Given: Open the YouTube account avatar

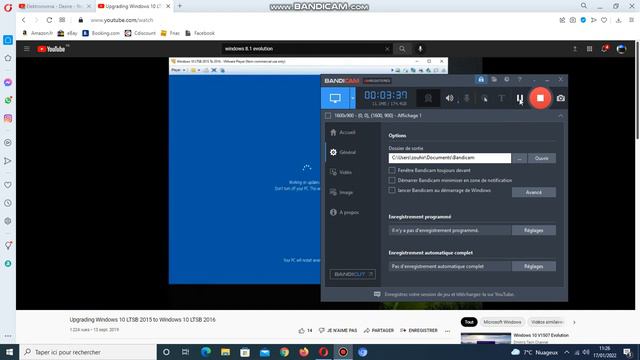Looking at the screenshot, I should 621,49.
